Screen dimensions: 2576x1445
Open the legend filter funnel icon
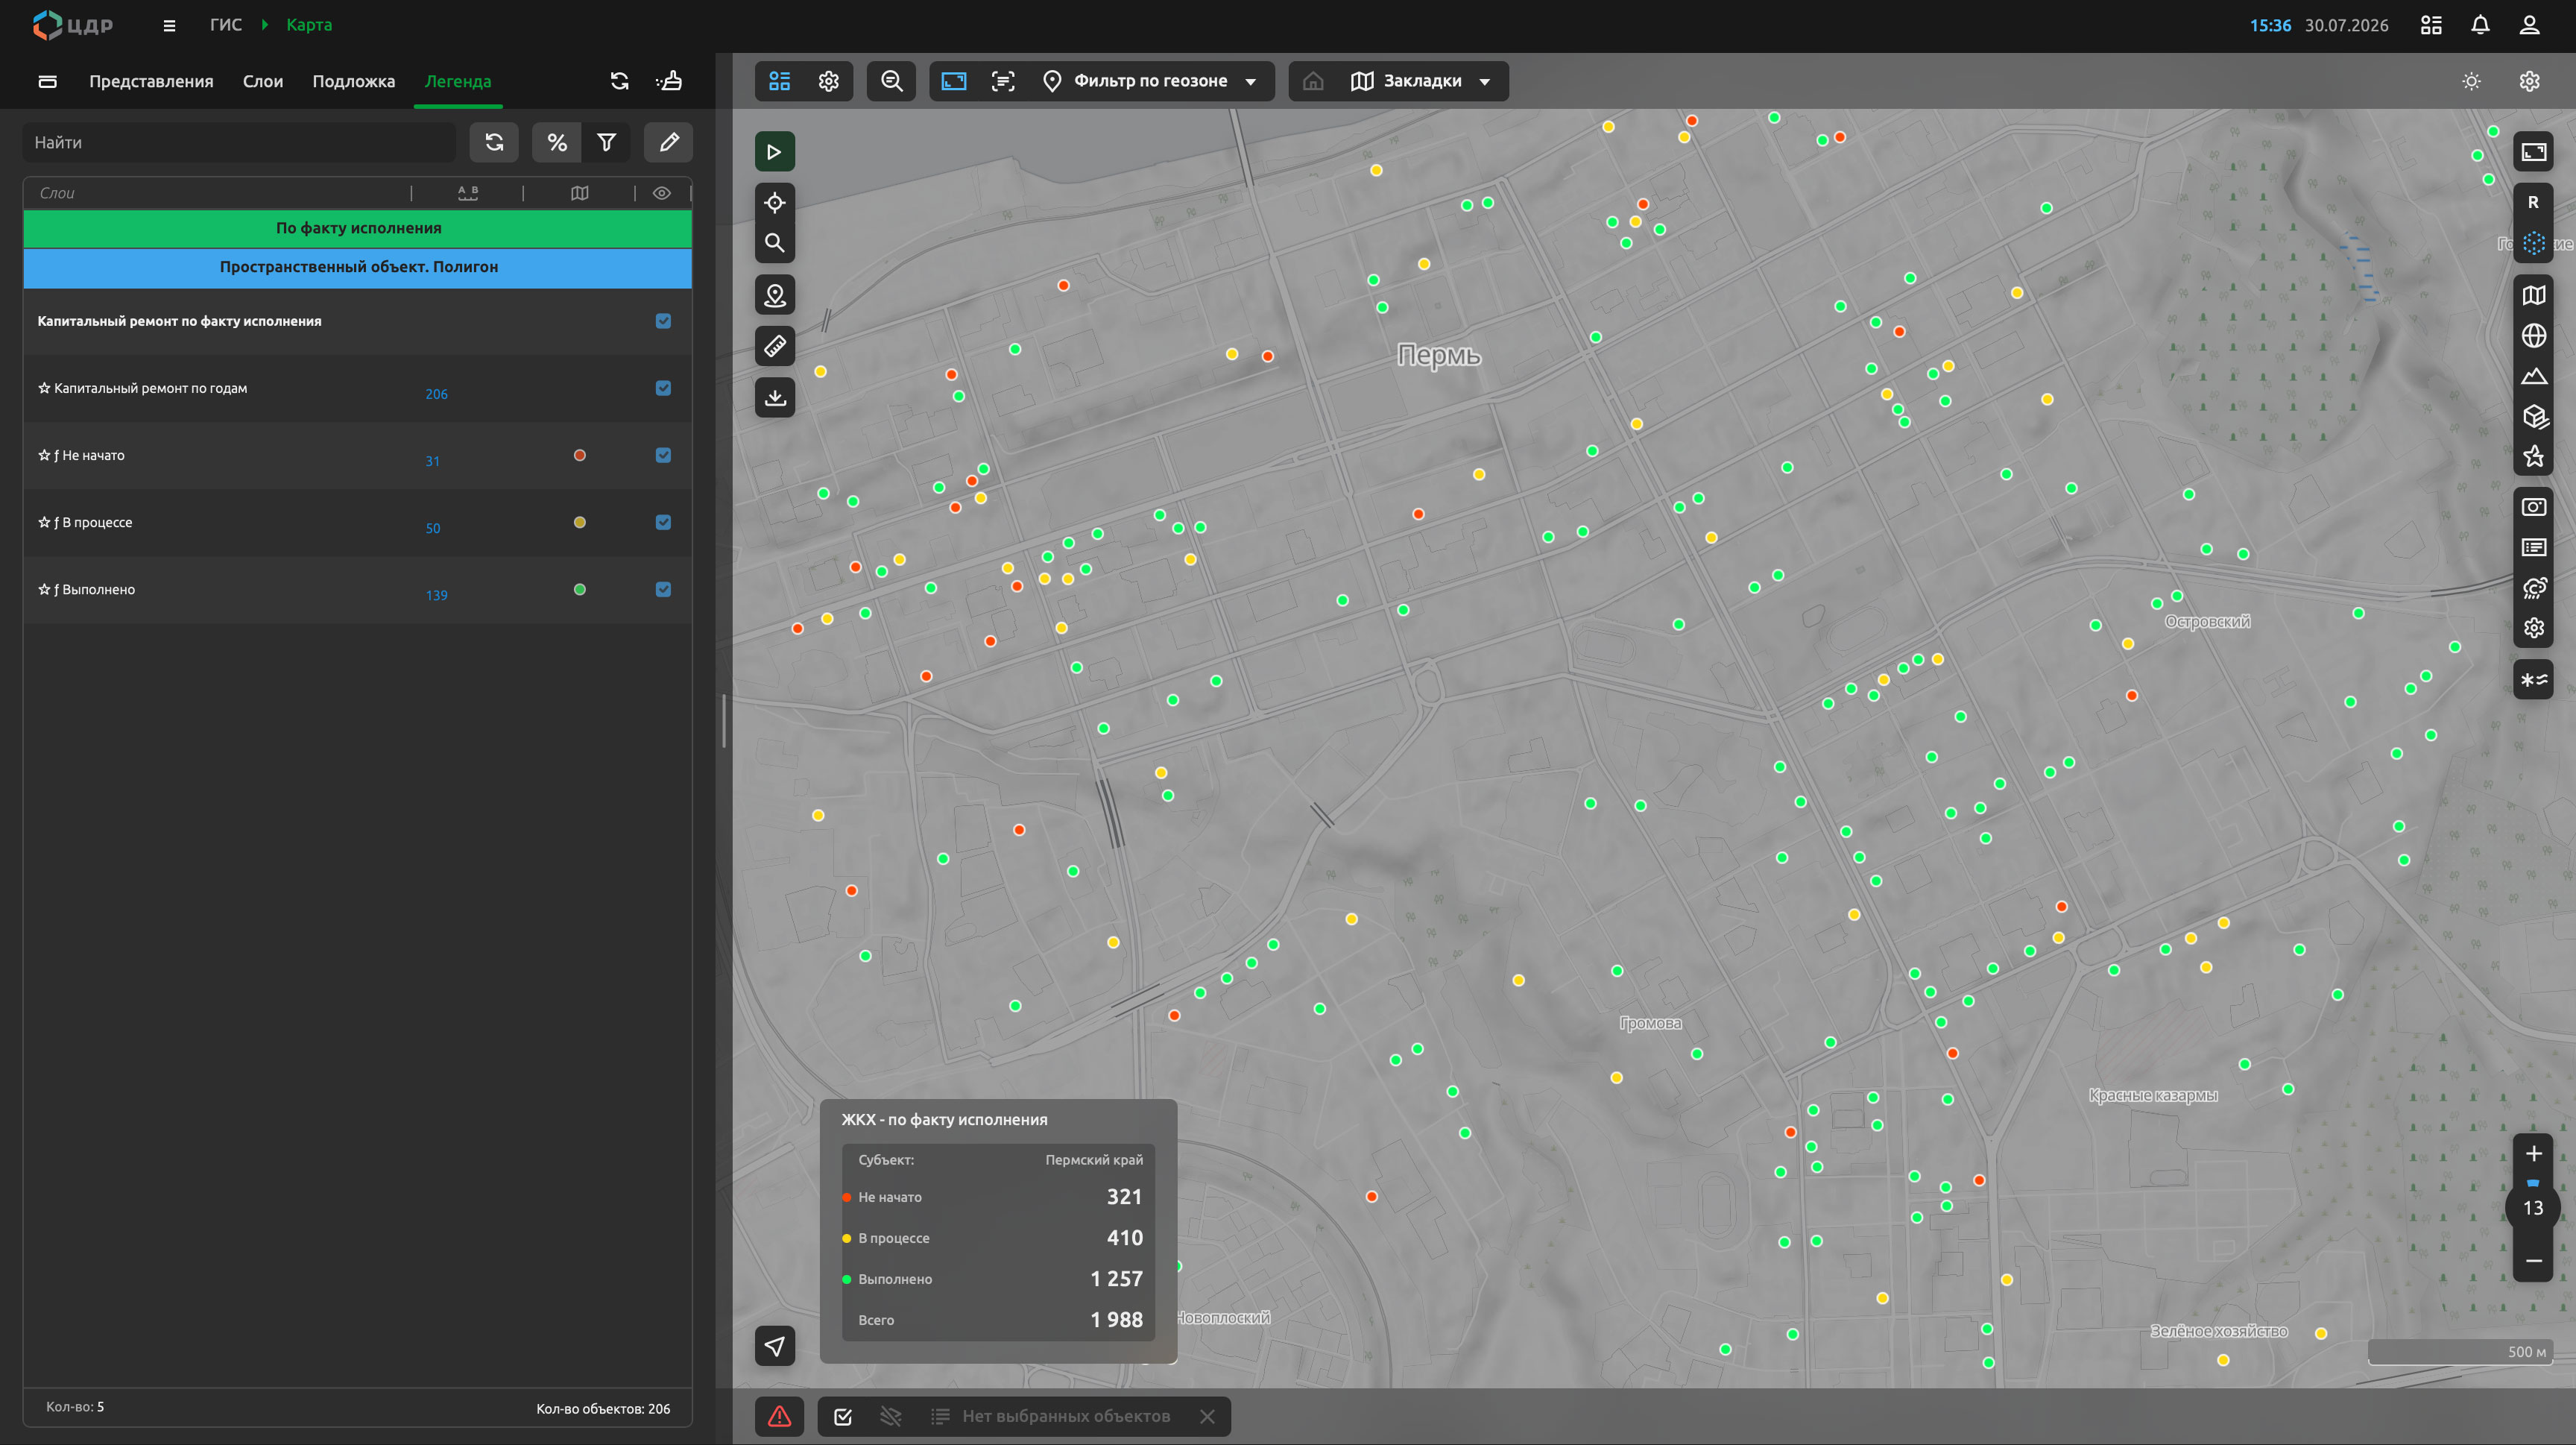coord(606,142)
